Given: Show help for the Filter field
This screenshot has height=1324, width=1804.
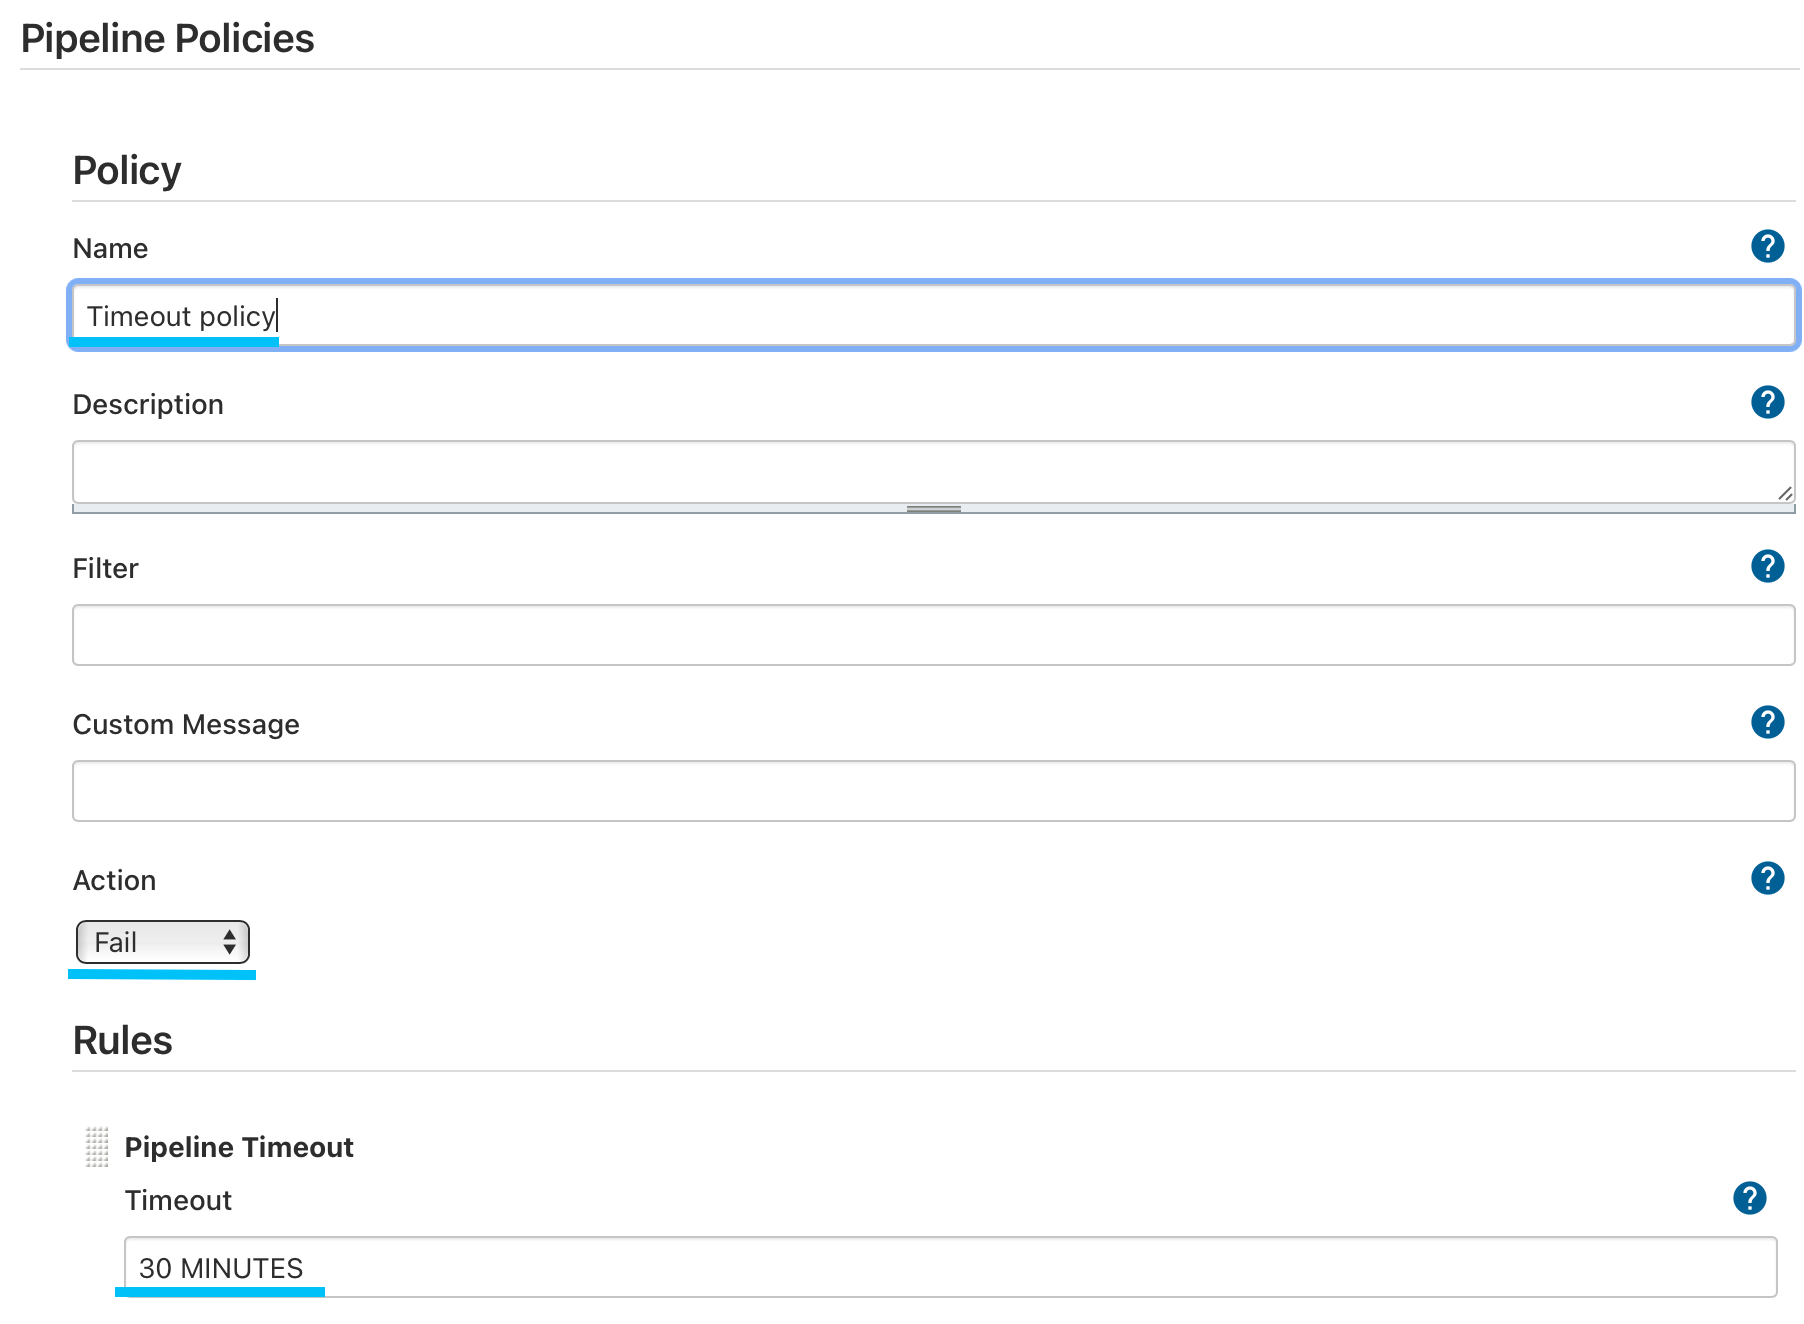Looking at the screenshot, I should pos(1767,566).
